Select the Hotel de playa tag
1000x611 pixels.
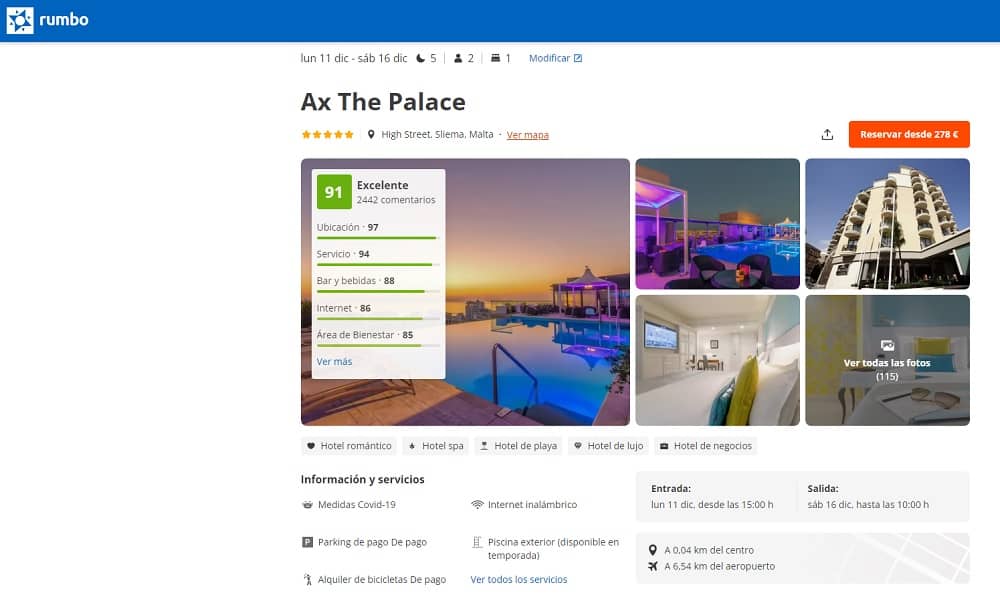(x=518, y=446)
